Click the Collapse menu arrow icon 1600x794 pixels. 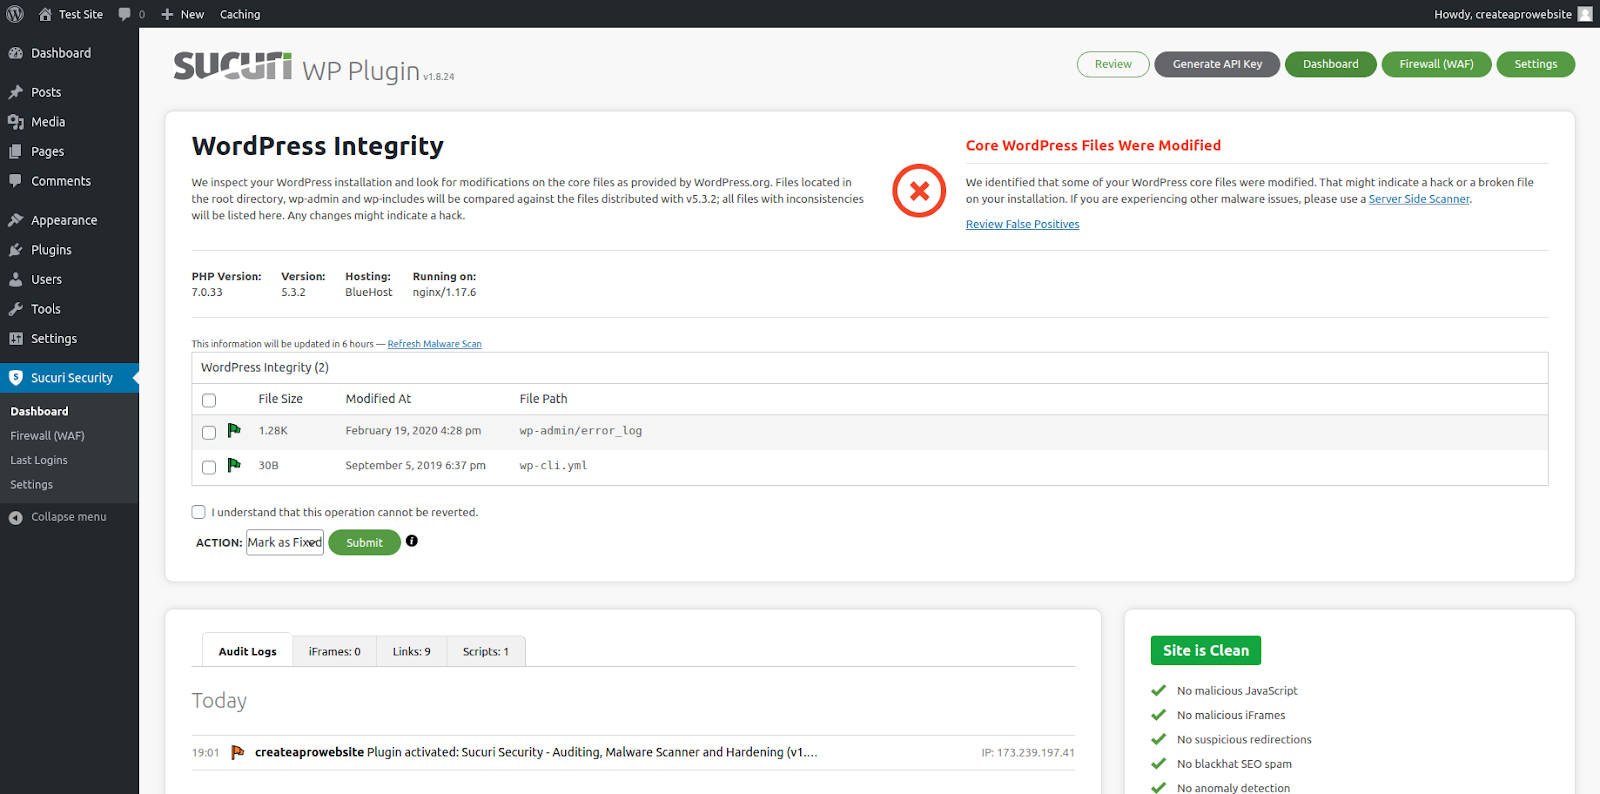pos(16,517)
